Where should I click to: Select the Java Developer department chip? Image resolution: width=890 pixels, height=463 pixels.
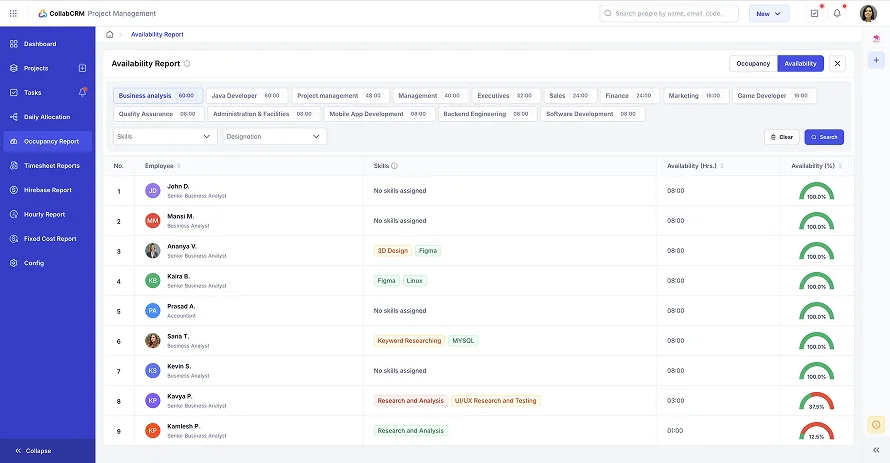(247, 96)
